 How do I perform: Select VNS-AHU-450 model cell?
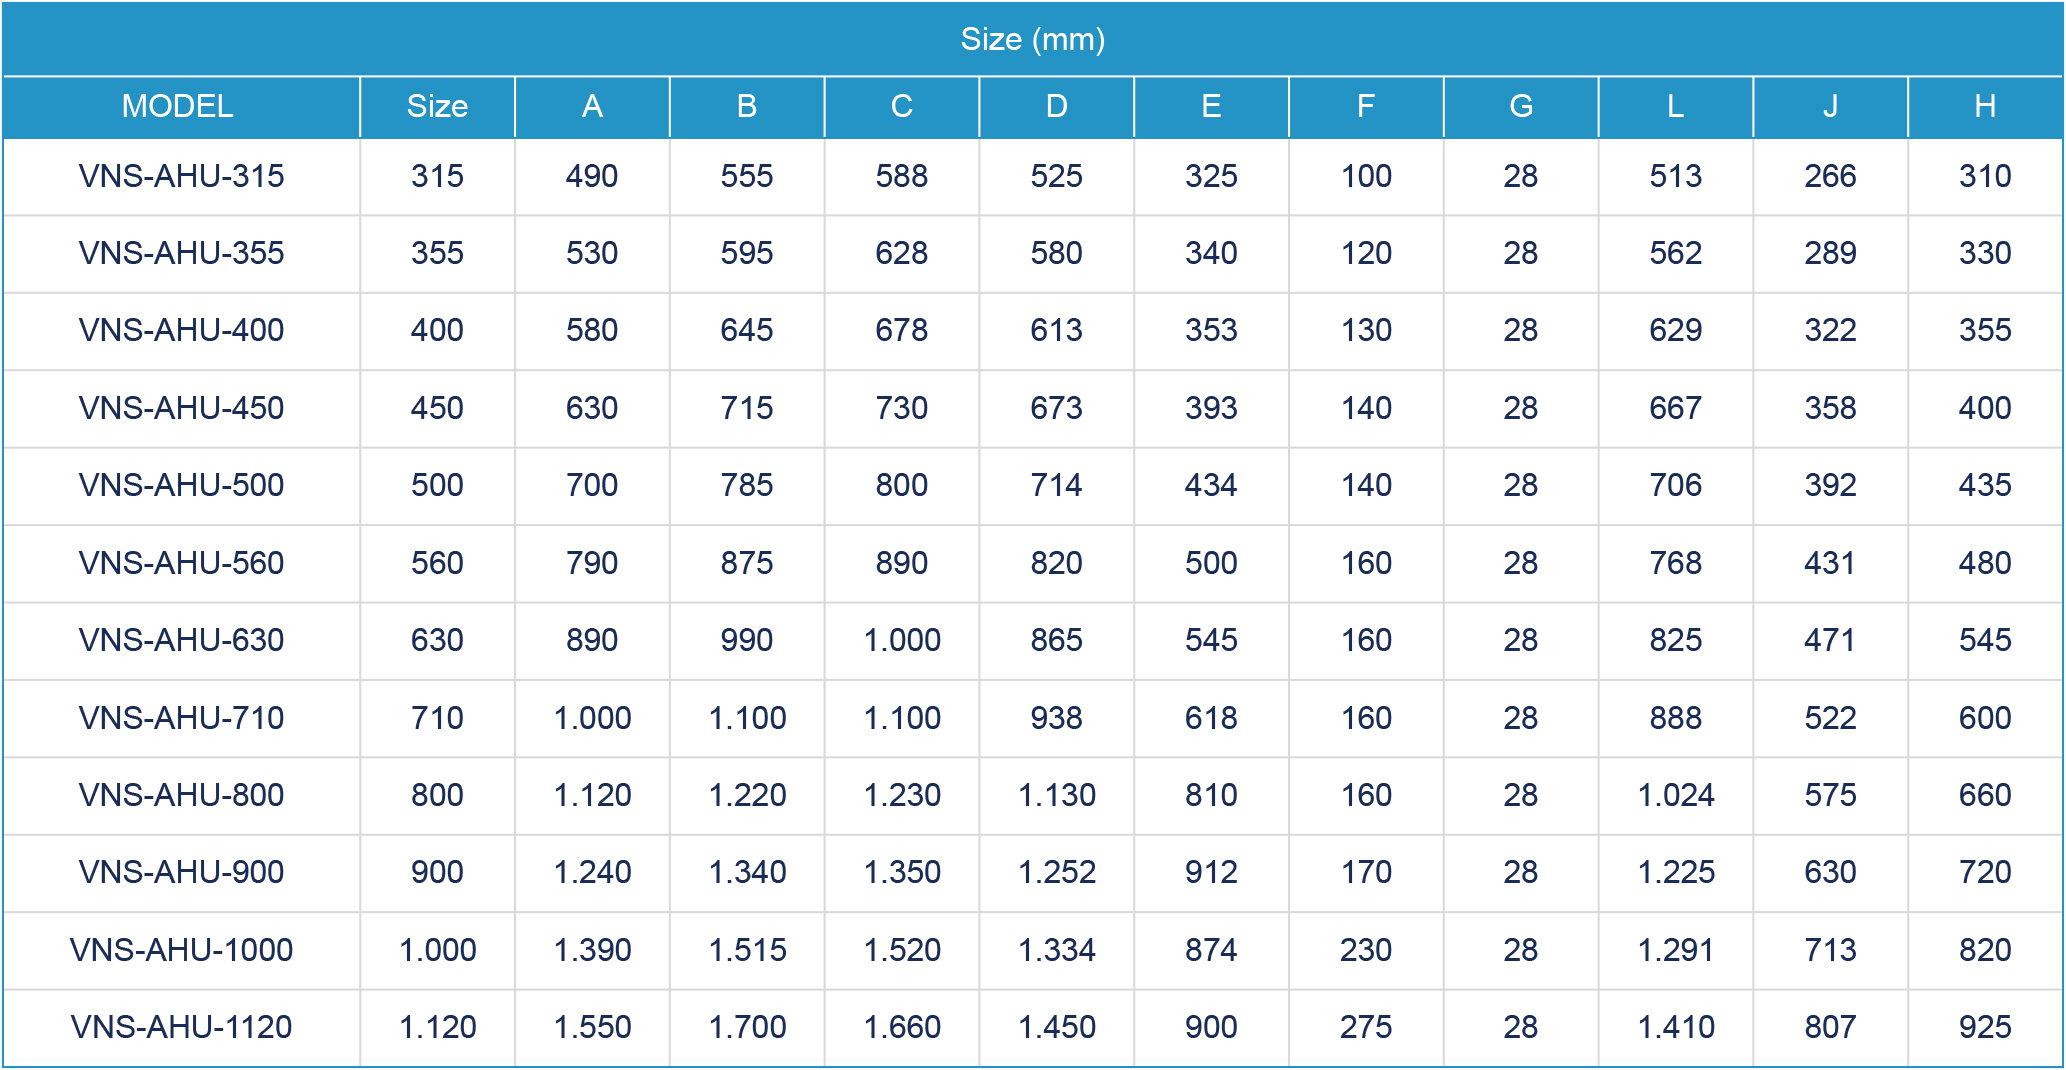coord(181,408)
